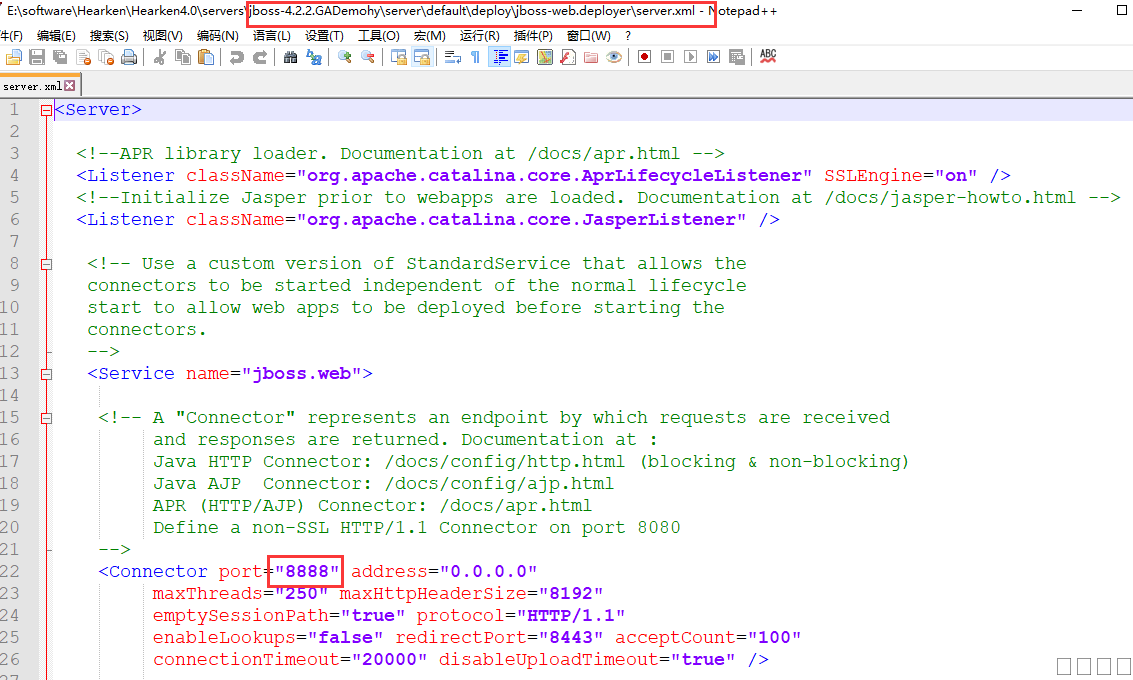Toggle the indent guide toolbar button
Screen dimensions: 1133x680
click(499, 58)
